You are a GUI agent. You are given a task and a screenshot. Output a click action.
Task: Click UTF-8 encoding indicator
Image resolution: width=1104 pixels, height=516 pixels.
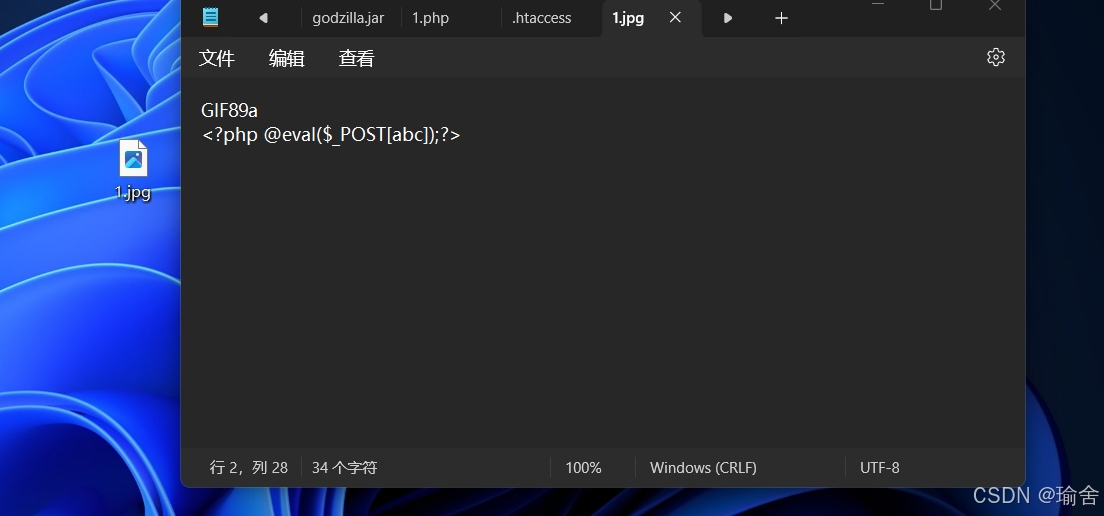point(879,467)
